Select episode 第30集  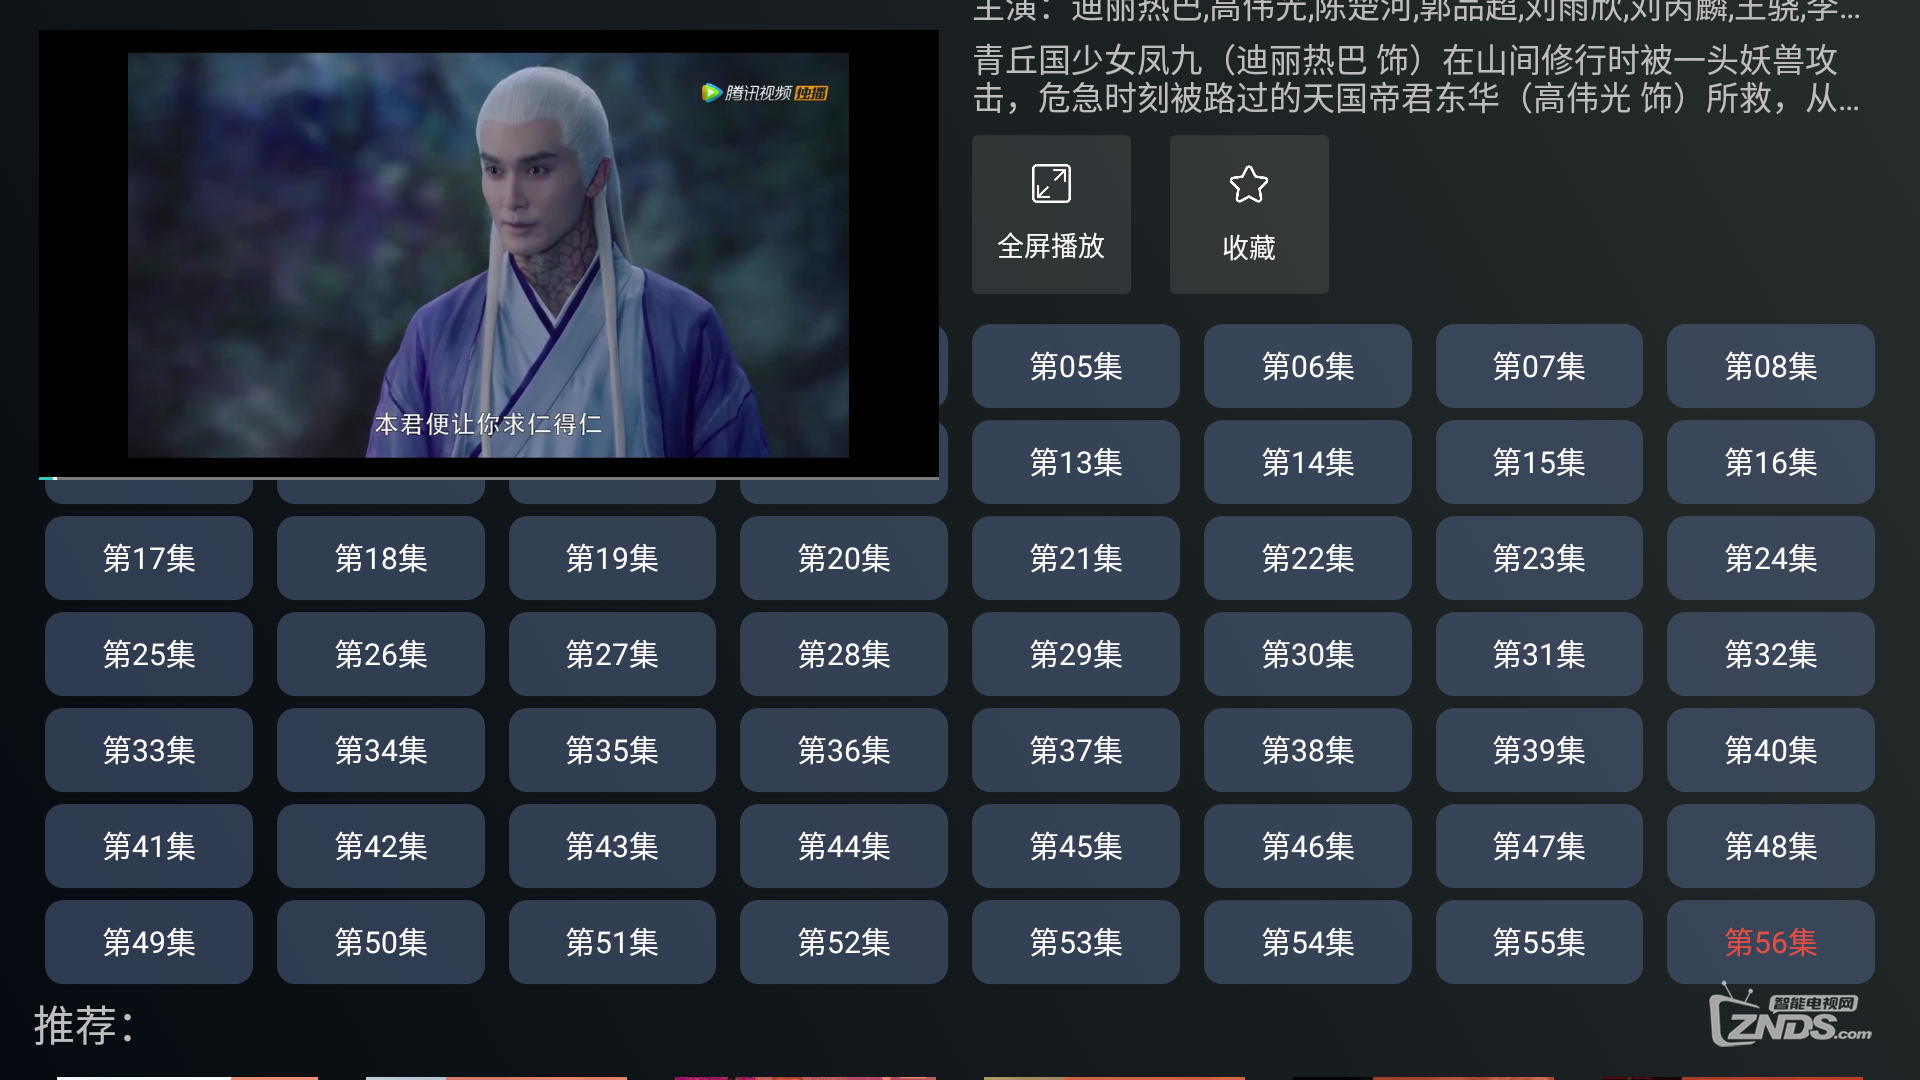[x=1308, y=654]
